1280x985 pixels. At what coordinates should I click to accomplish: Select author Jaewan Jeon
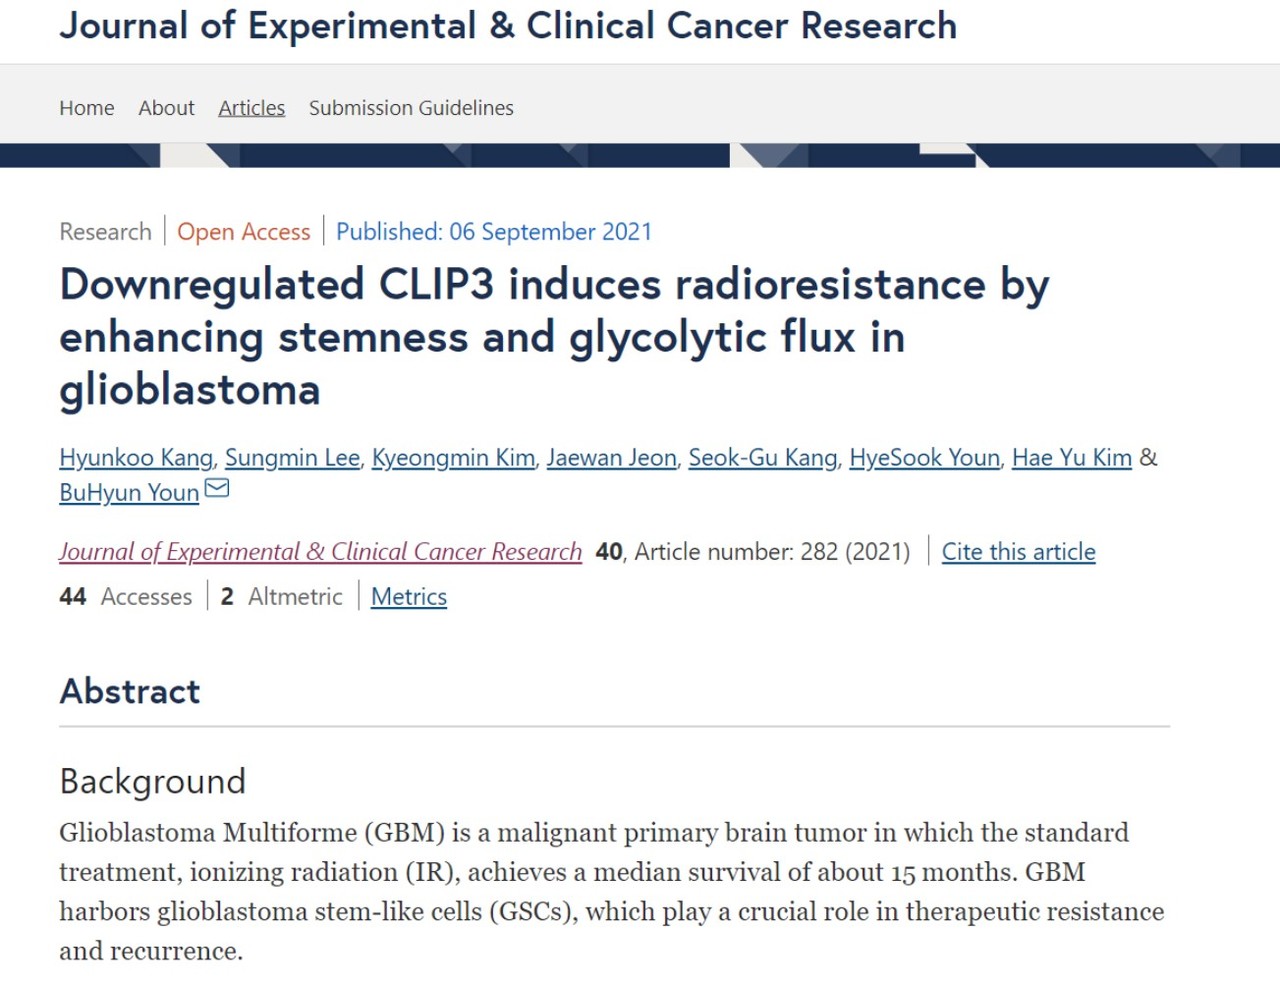click(611, 458)
